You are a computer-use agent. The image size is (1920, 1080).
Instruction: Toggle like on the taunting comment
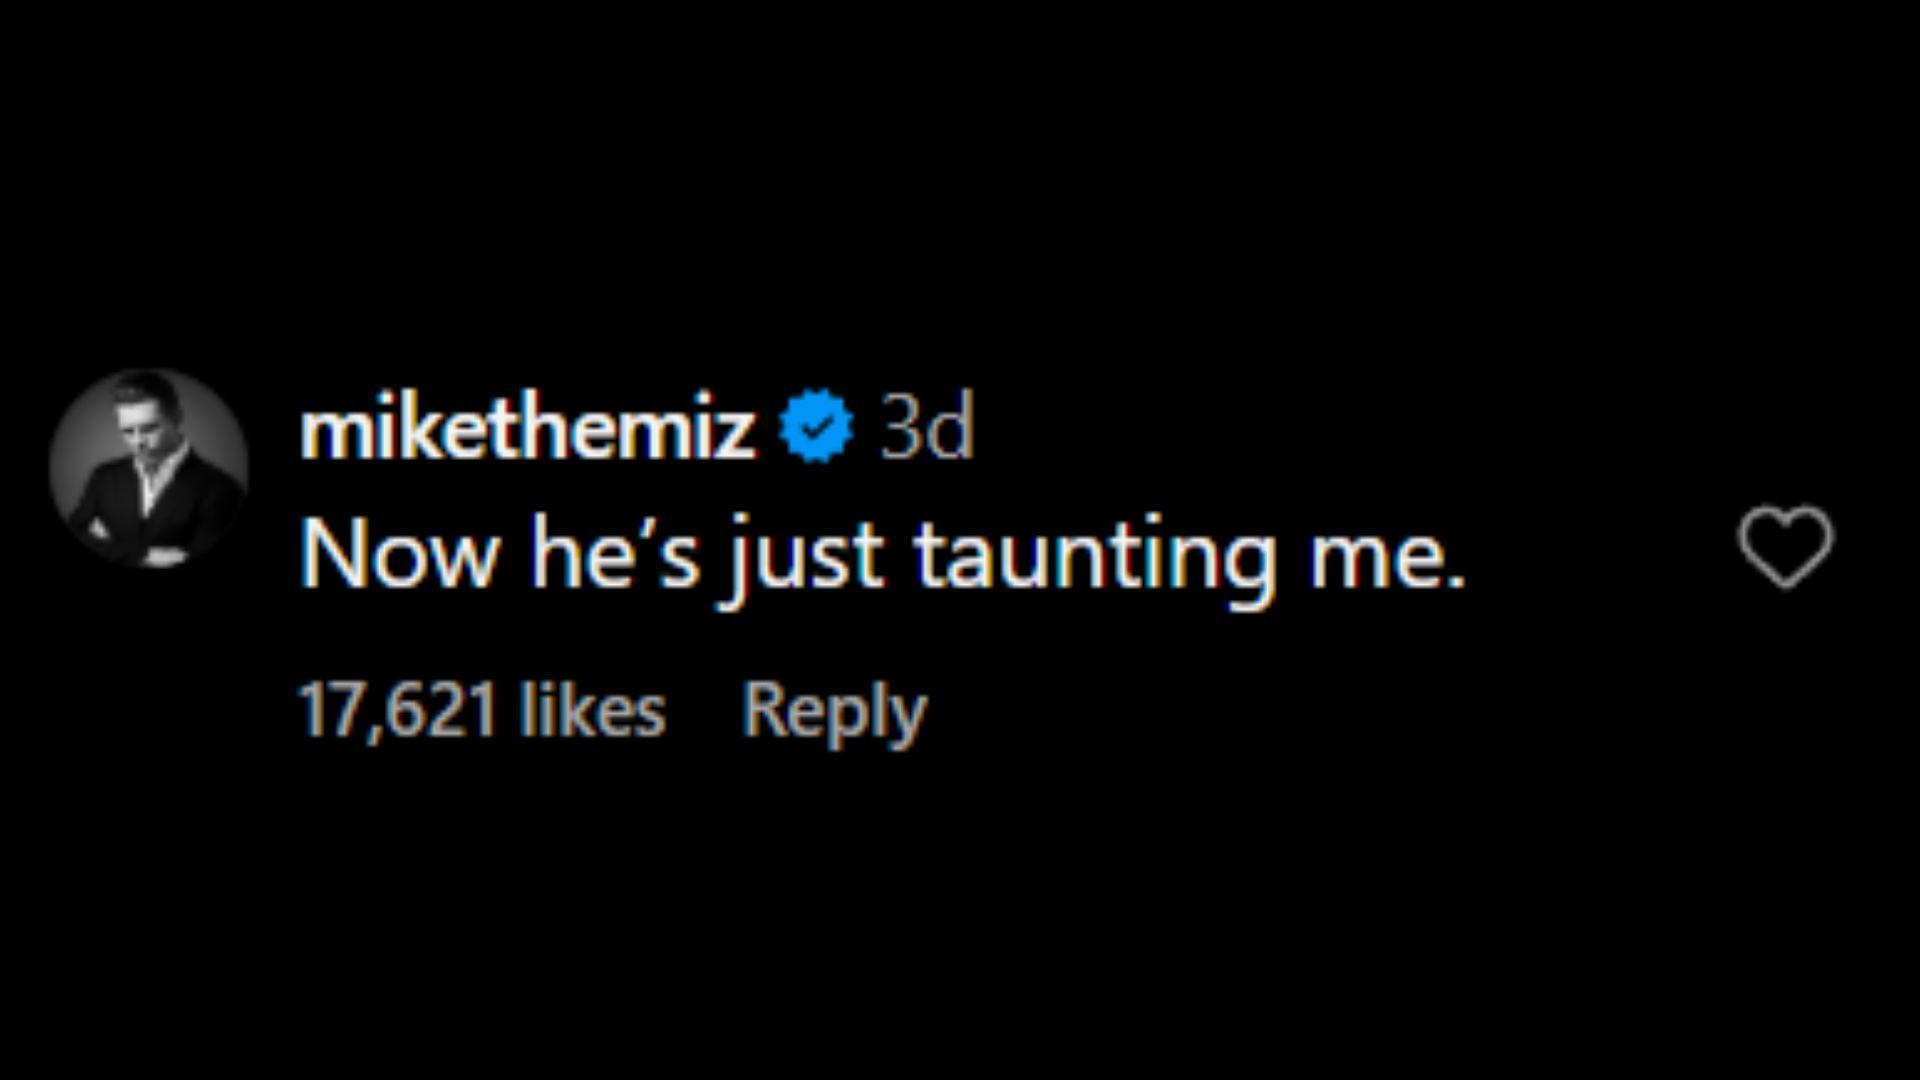point(1785,547)
